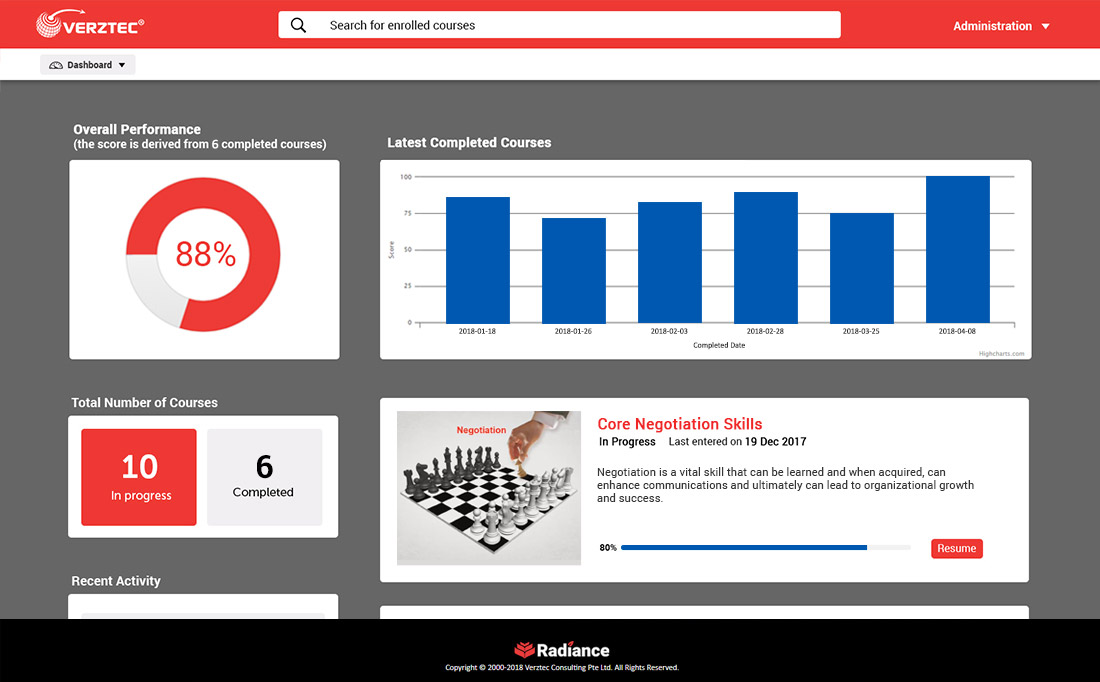Open the Core Negotiation Skills title link
The image size is (1100, 682).
click(x=680, y=424)
